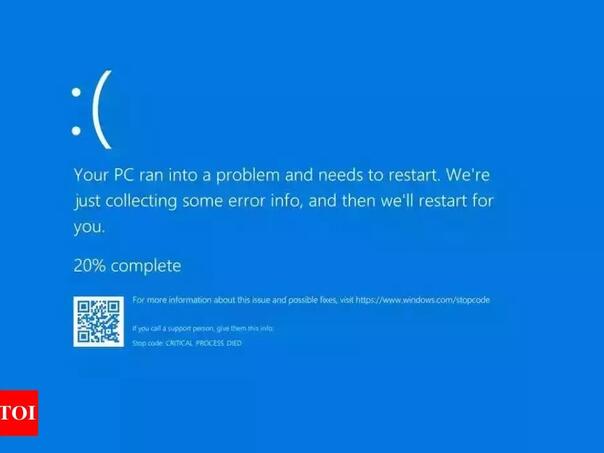Open the https://www.windows.com/stopcode link

(423, 300)
